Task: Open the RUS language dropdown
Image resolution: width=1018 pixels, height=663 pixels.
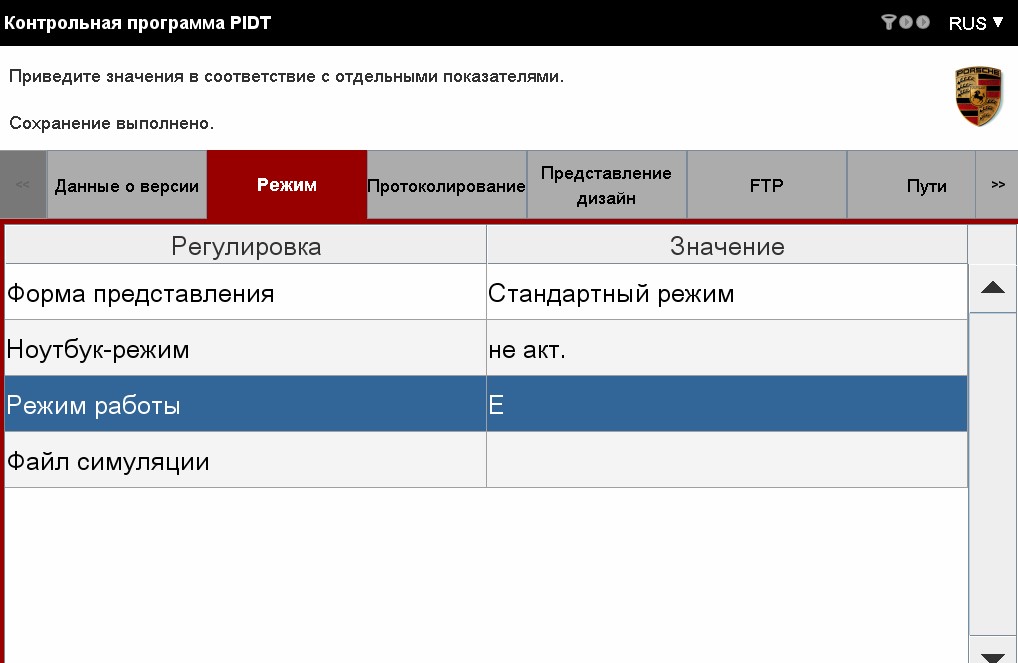Action: [976, 23]
